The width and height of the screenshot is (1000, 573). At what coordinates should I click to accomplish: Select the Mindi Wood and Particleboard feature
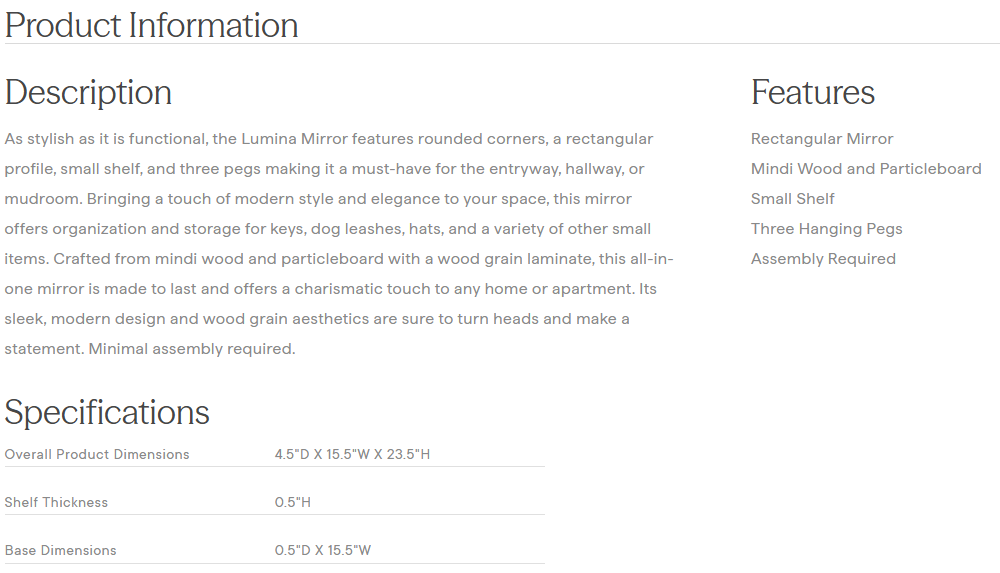[865, 169]
